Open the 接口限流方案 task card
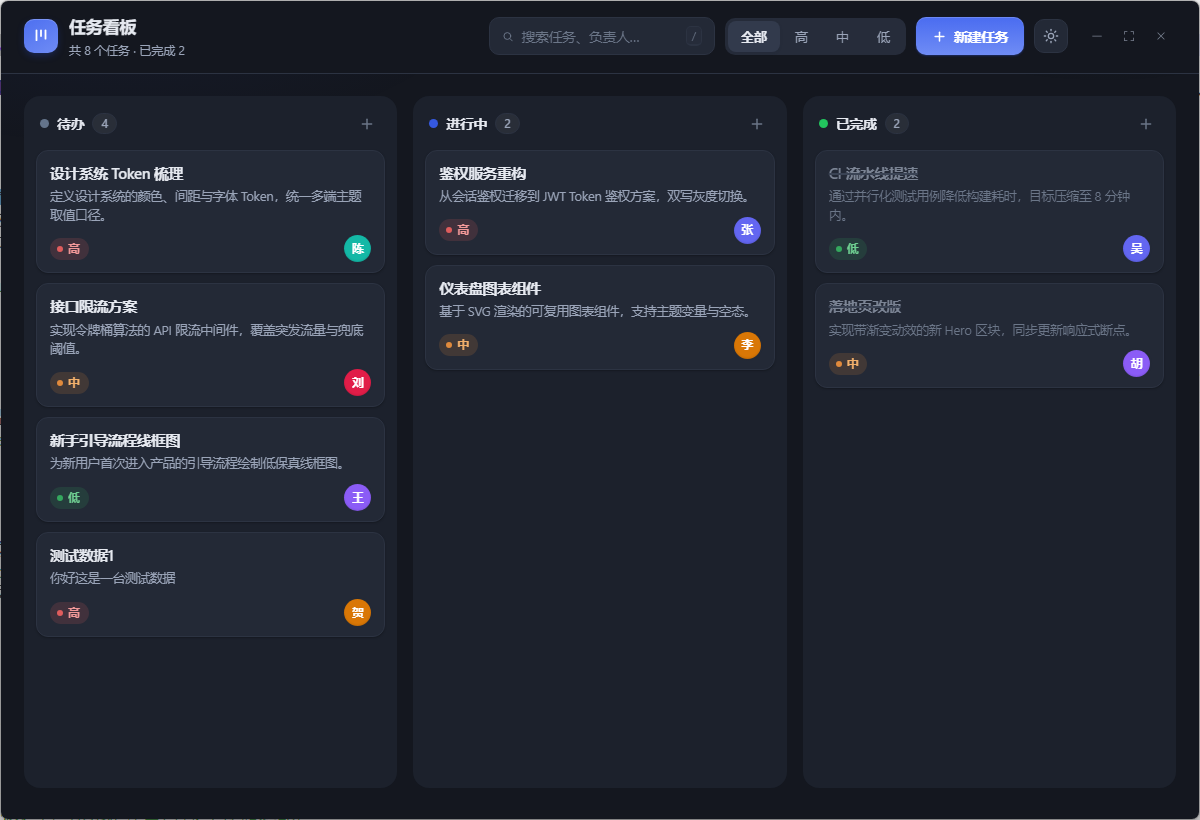This screenshot has width=1200, height=820. tap(210, 345)
